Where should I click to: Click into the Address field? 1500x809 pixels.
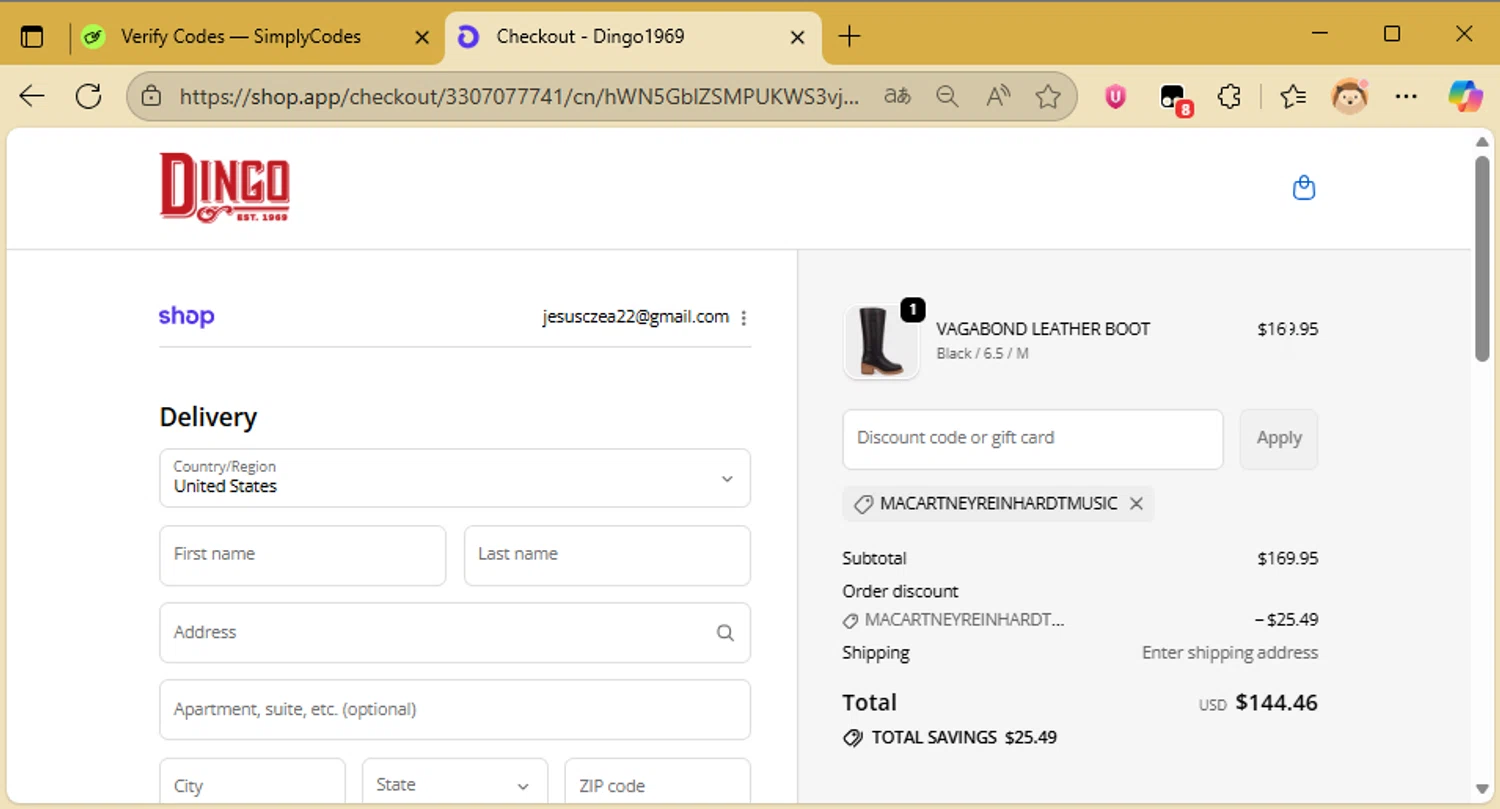coord(455,632)
